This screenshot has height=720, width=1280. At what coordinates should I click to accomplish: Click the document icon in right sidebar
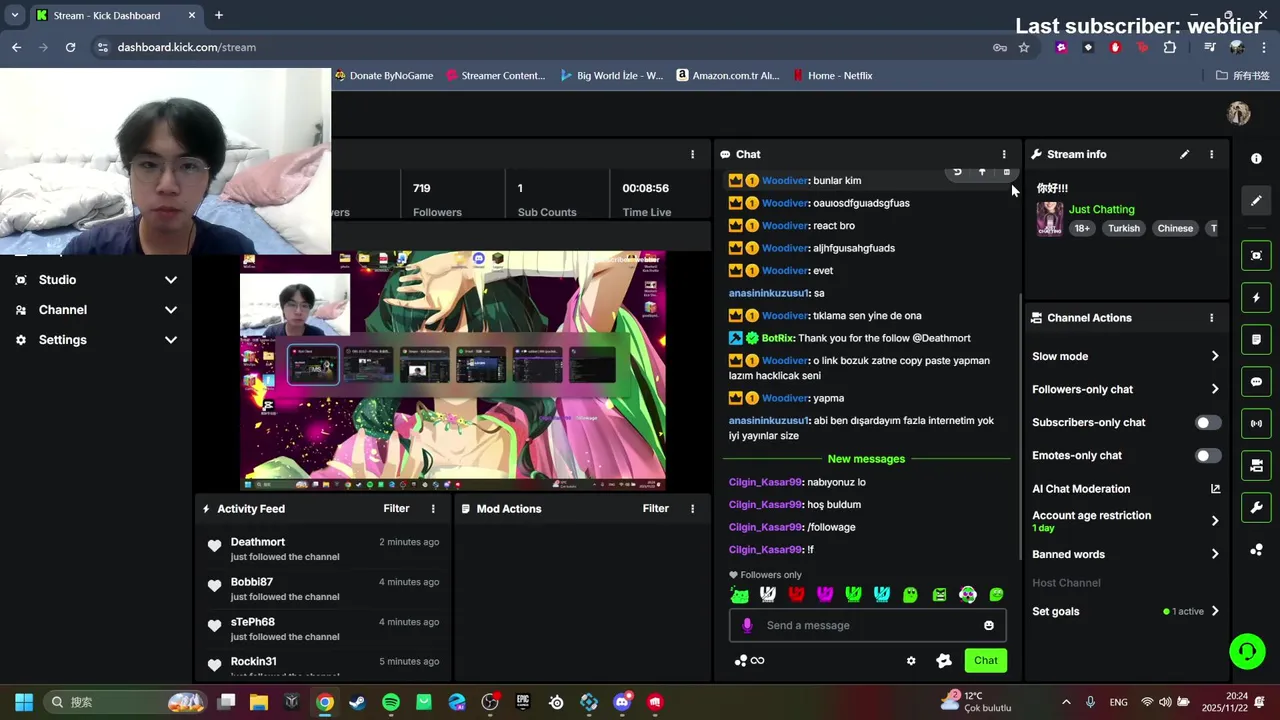(1257, 340)
